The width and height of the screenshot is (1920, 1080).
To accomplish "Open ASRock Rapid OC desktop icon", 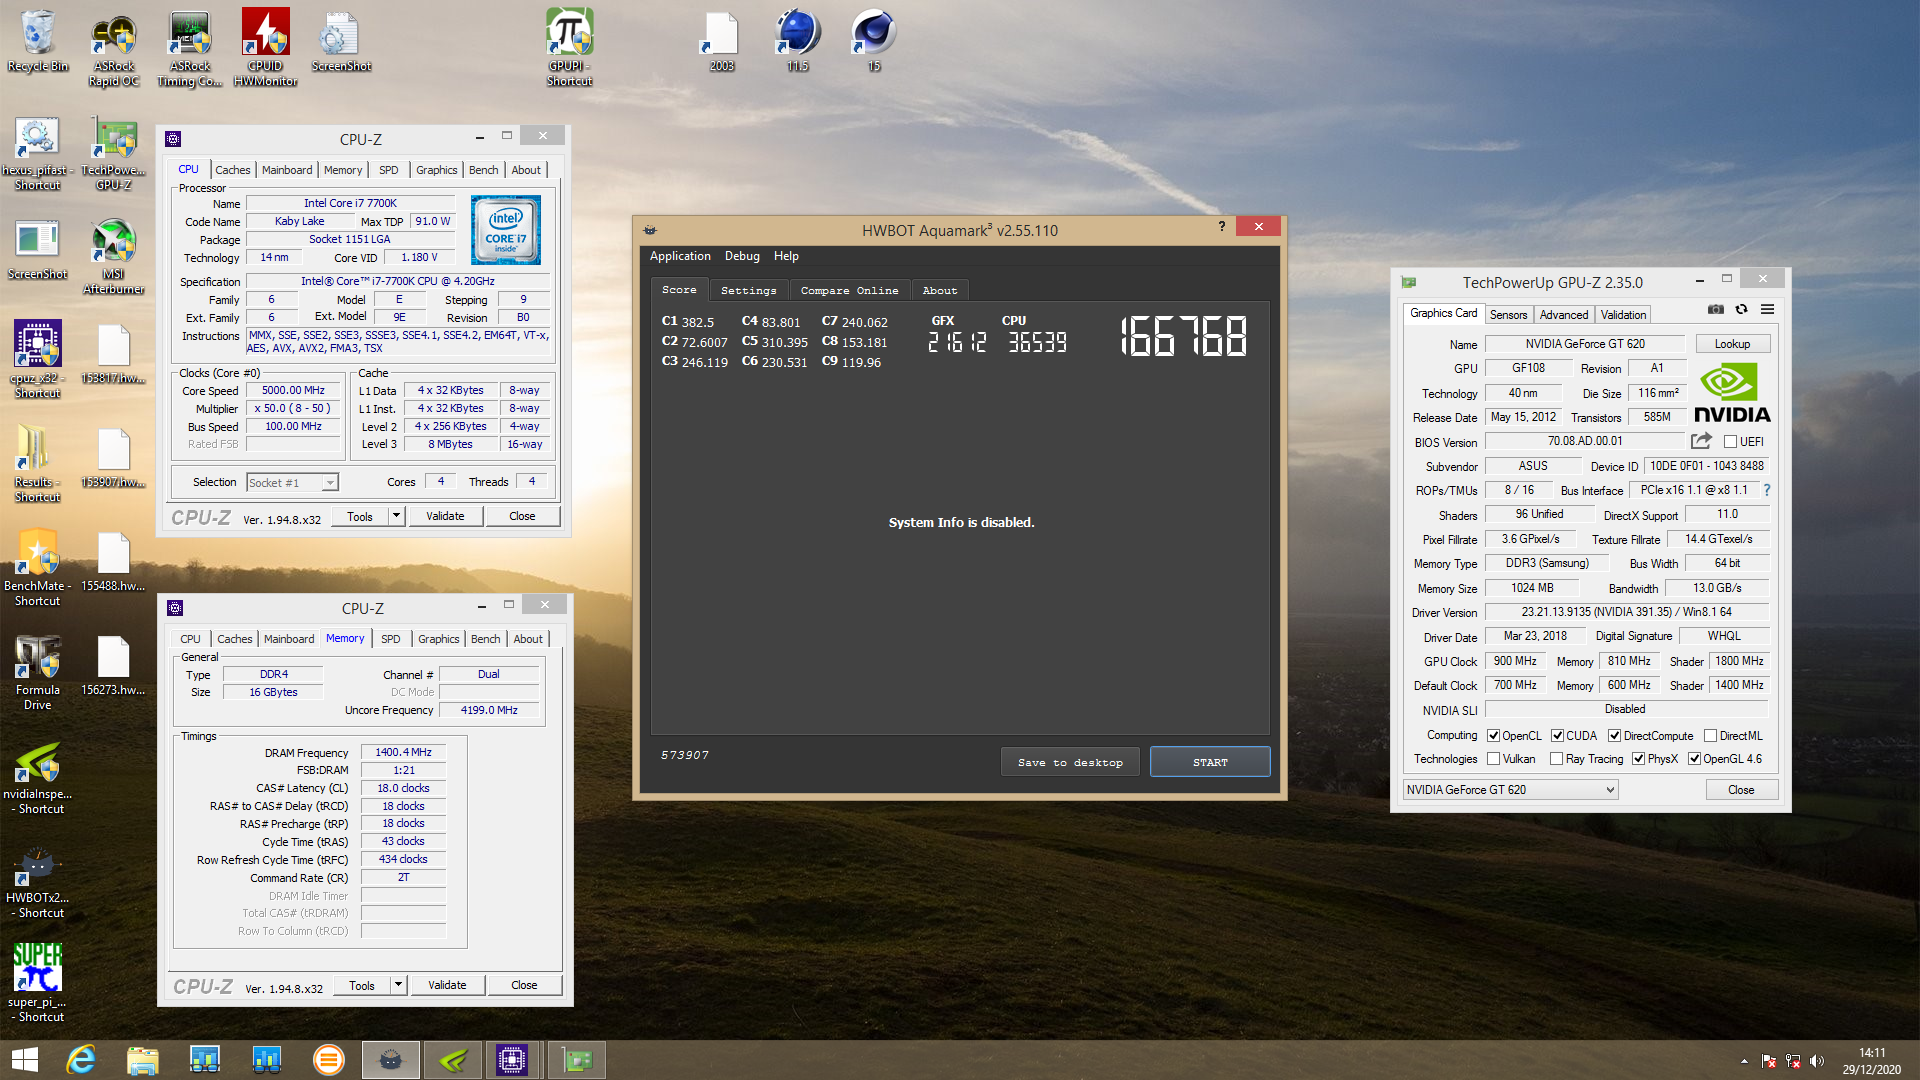I will (x=114, y=47).
